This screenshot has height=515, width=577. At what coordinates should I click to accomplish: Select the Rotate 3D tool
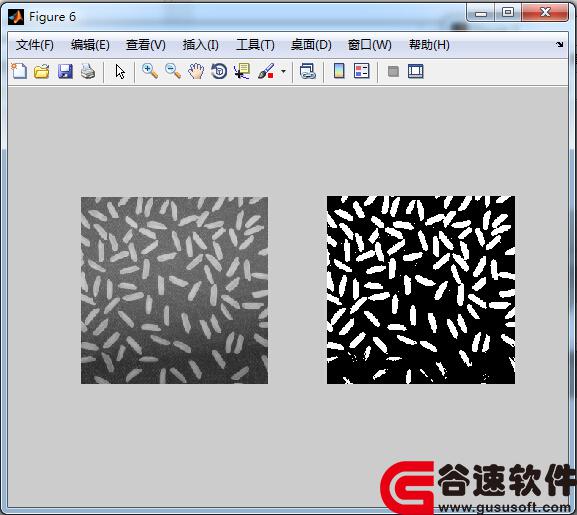pos(219,71)
